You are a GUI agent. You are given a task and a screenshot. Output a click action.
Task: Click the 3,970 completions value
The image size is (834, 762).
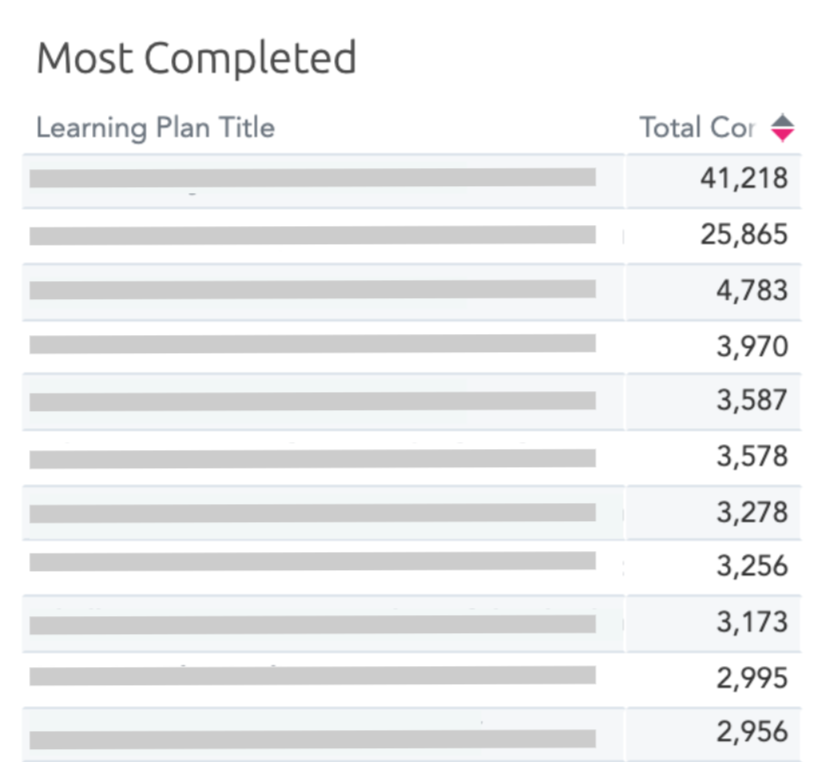pyautogui.click(x=752, y=347)
